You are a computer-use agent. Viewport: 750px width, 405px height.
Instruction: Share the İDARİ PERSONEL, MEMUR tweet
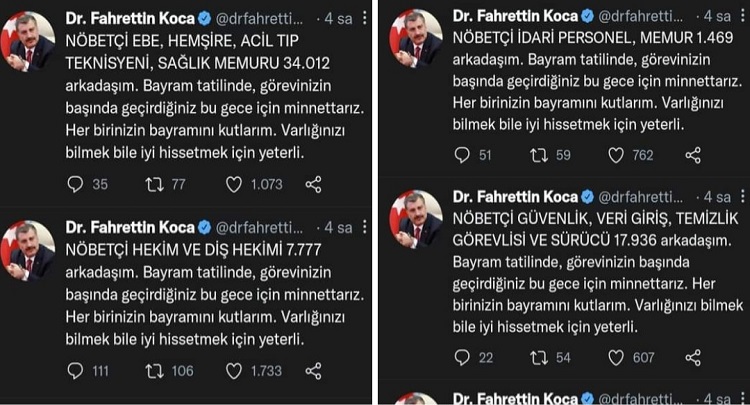(692, 155)
